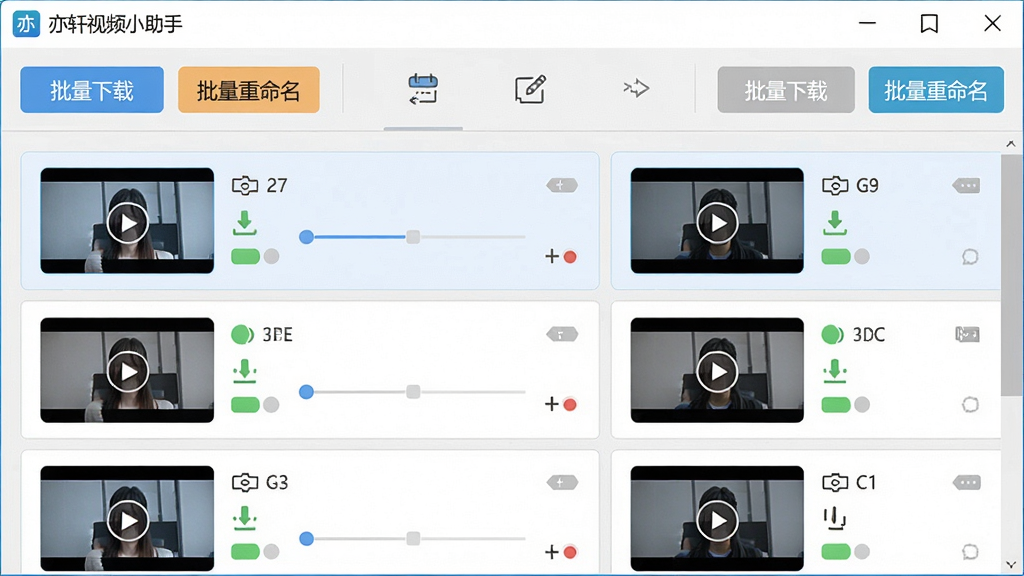Open the more options tag on C1
Image resolution: width=1024 pixels, height=576 pixels.
coord(967,483)
